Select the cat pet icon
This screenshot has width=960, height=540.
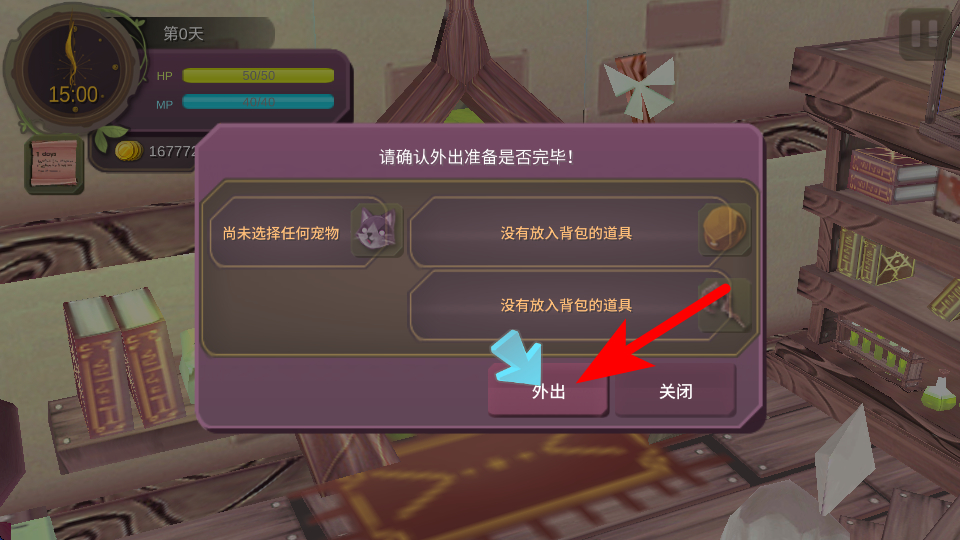click(x=377, y=230)
